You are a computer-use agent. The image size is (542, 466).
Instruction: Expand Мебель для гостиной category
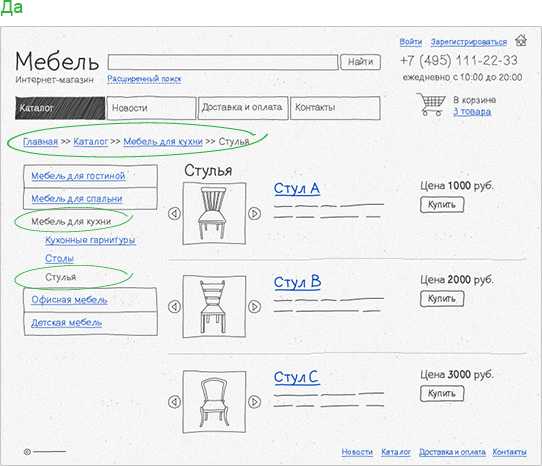coord(78,176)
